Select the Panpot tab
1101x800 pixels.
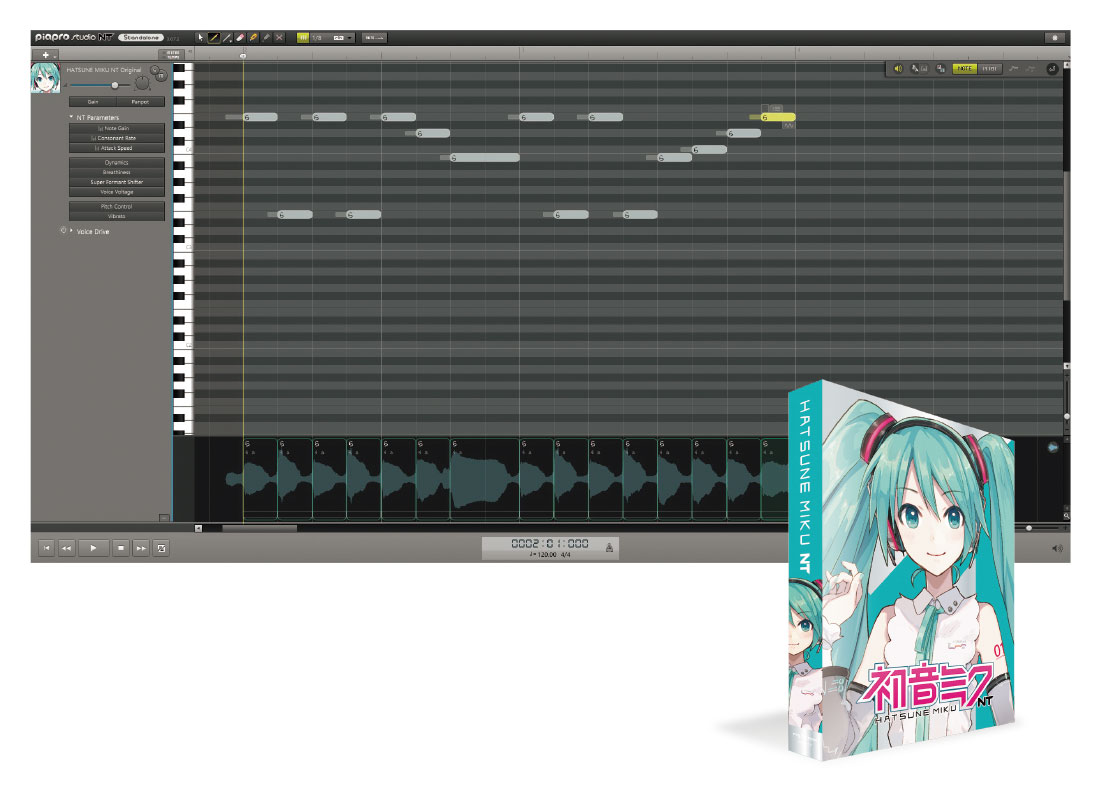pos(140,102)
